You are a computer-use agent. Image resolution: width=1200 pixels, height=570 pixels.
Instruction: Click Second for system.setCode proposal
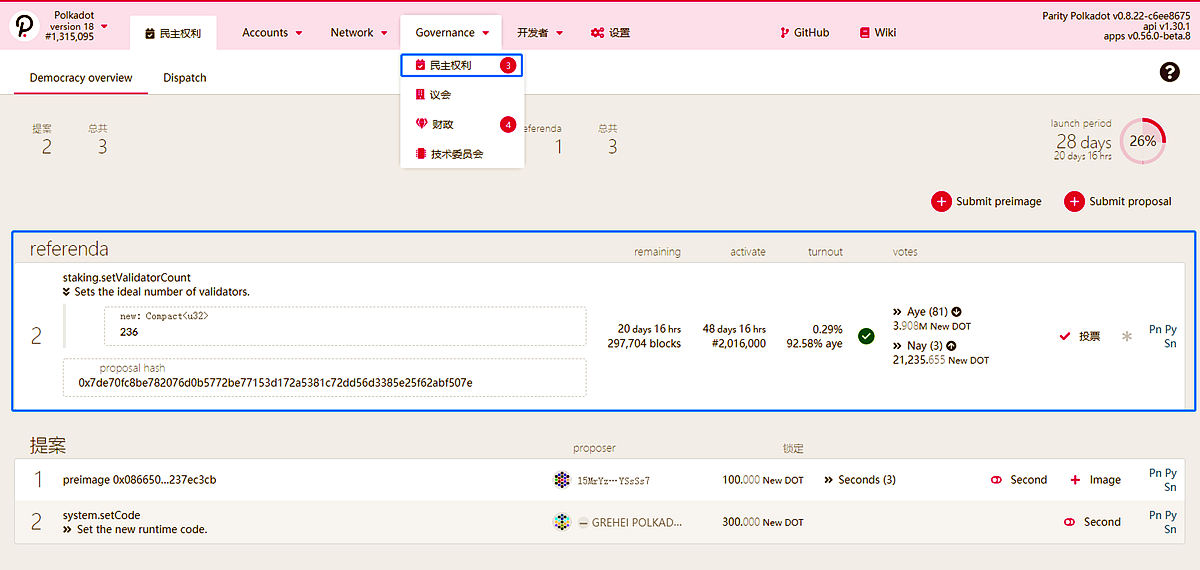1092,522
